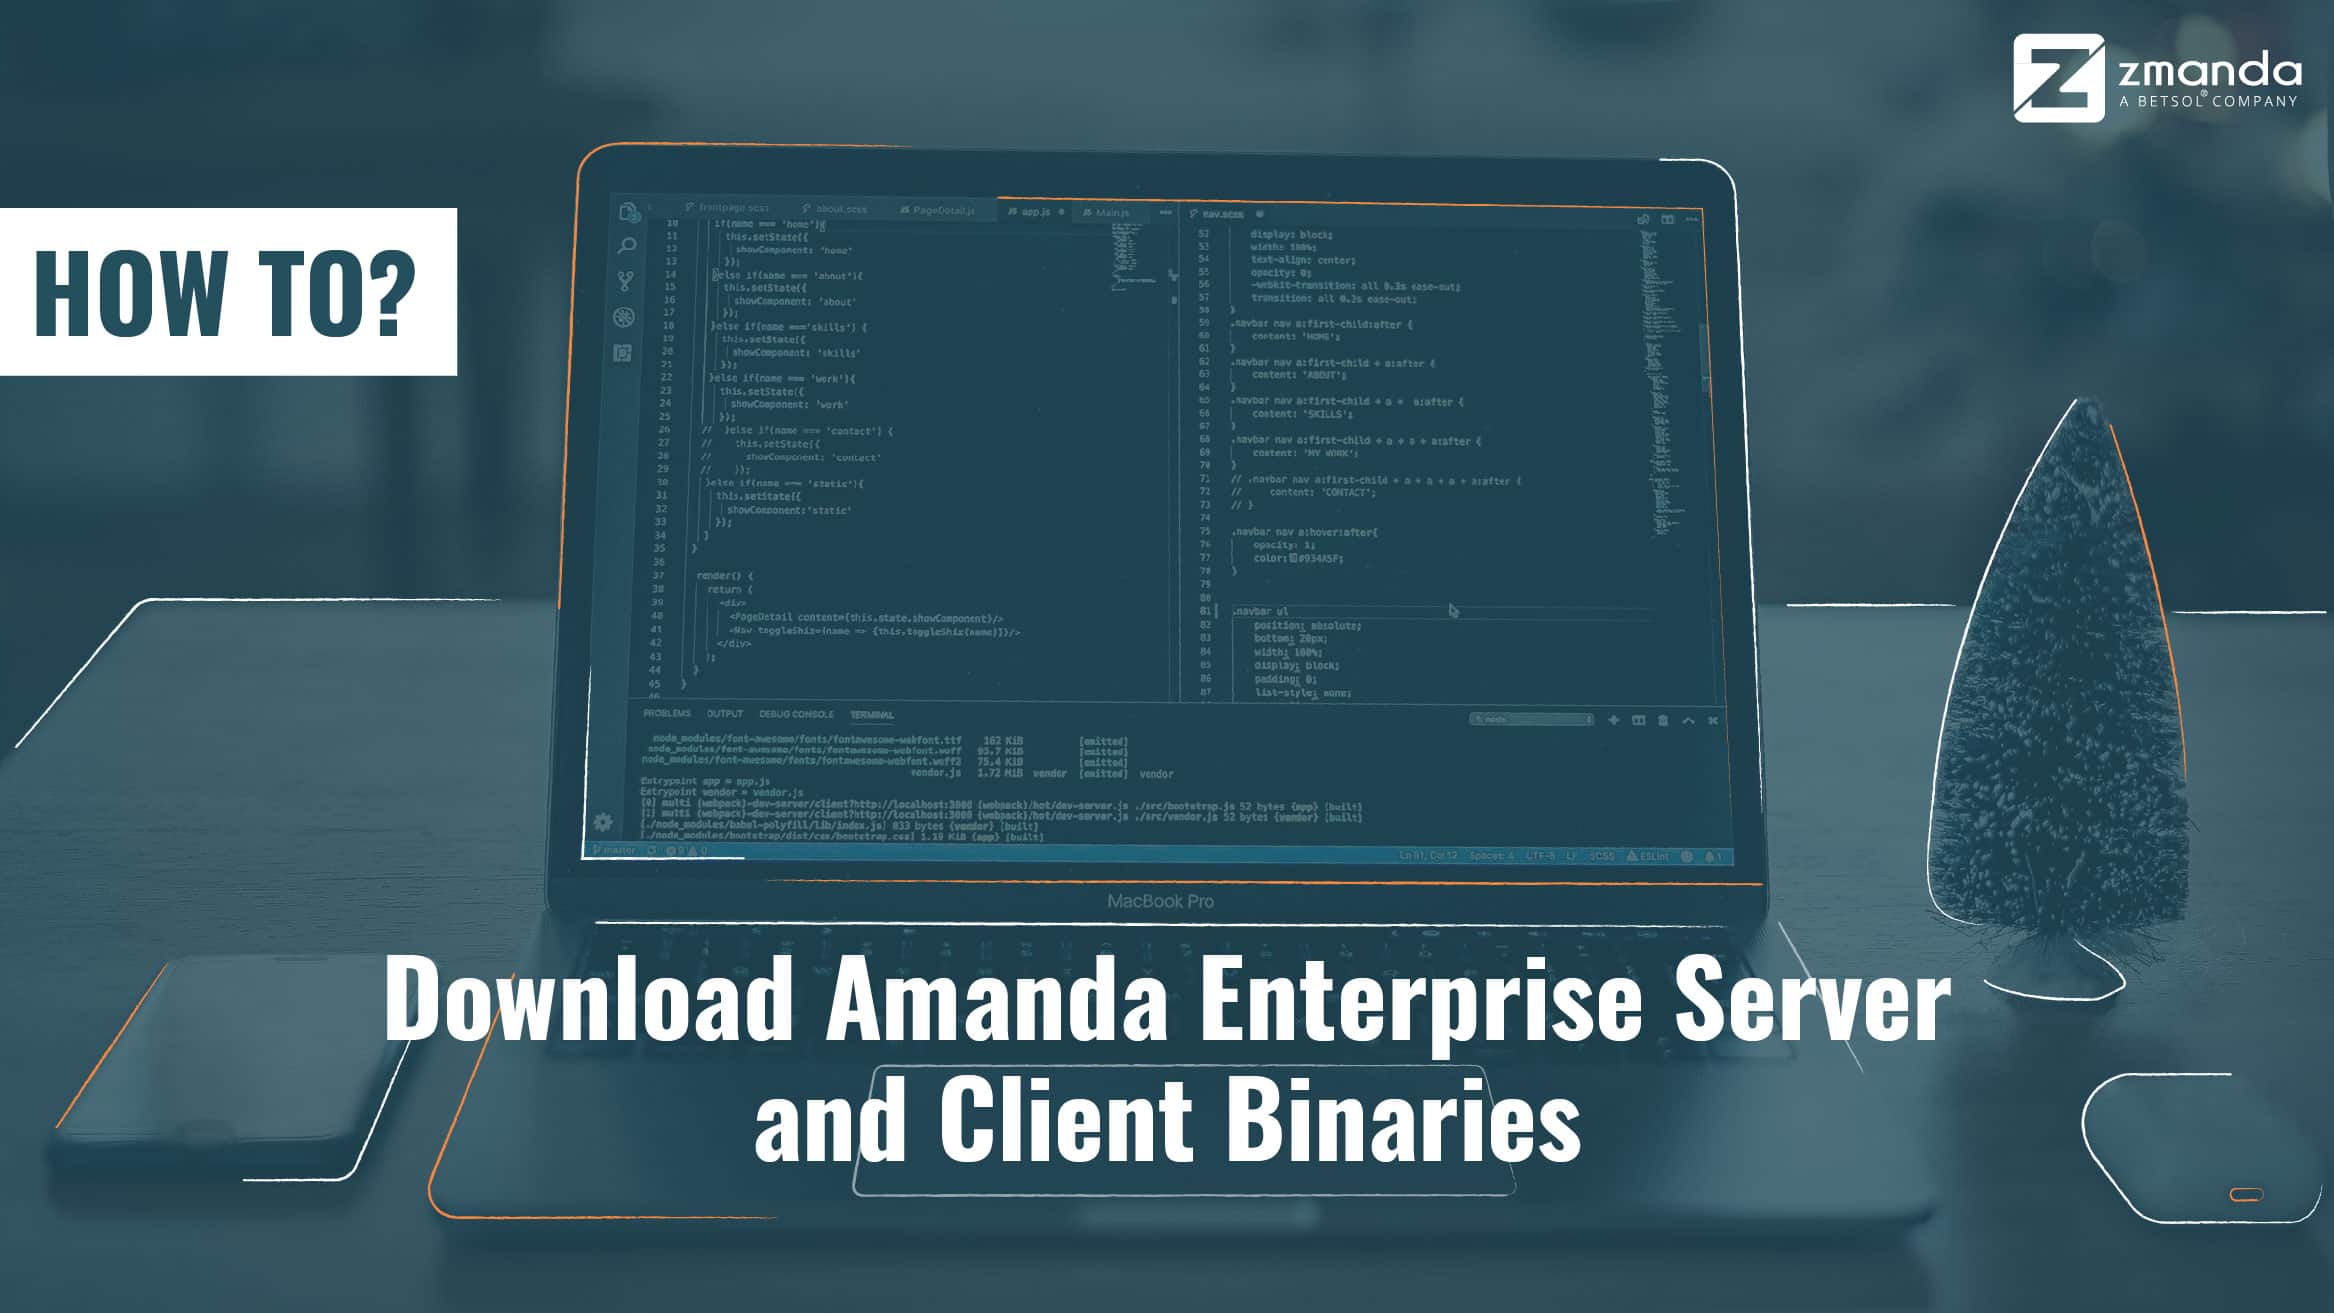The width and height of the screenshot is (2334, 1313).
Task: Open the DEBUG CONSOLE bottom panel tab
Action: pos(797,715)
